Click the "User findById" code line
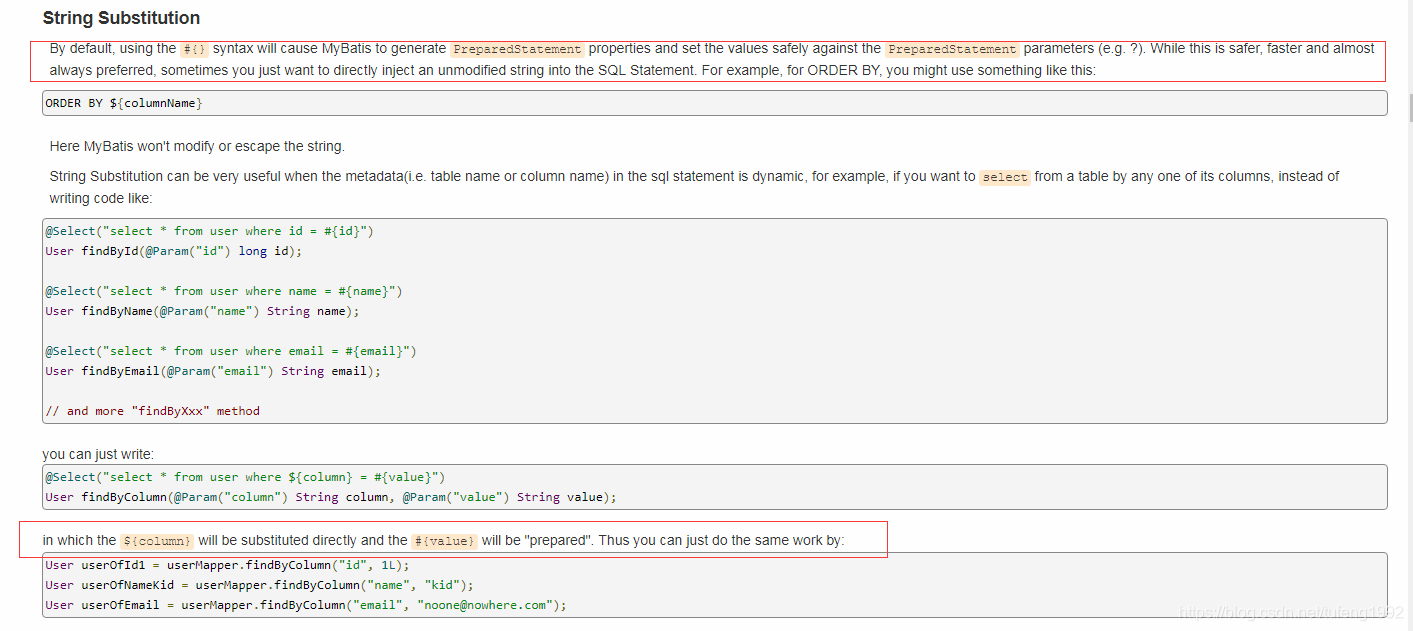The height and width of the screenshot is (631, 1413). click(x=173, y=251)
